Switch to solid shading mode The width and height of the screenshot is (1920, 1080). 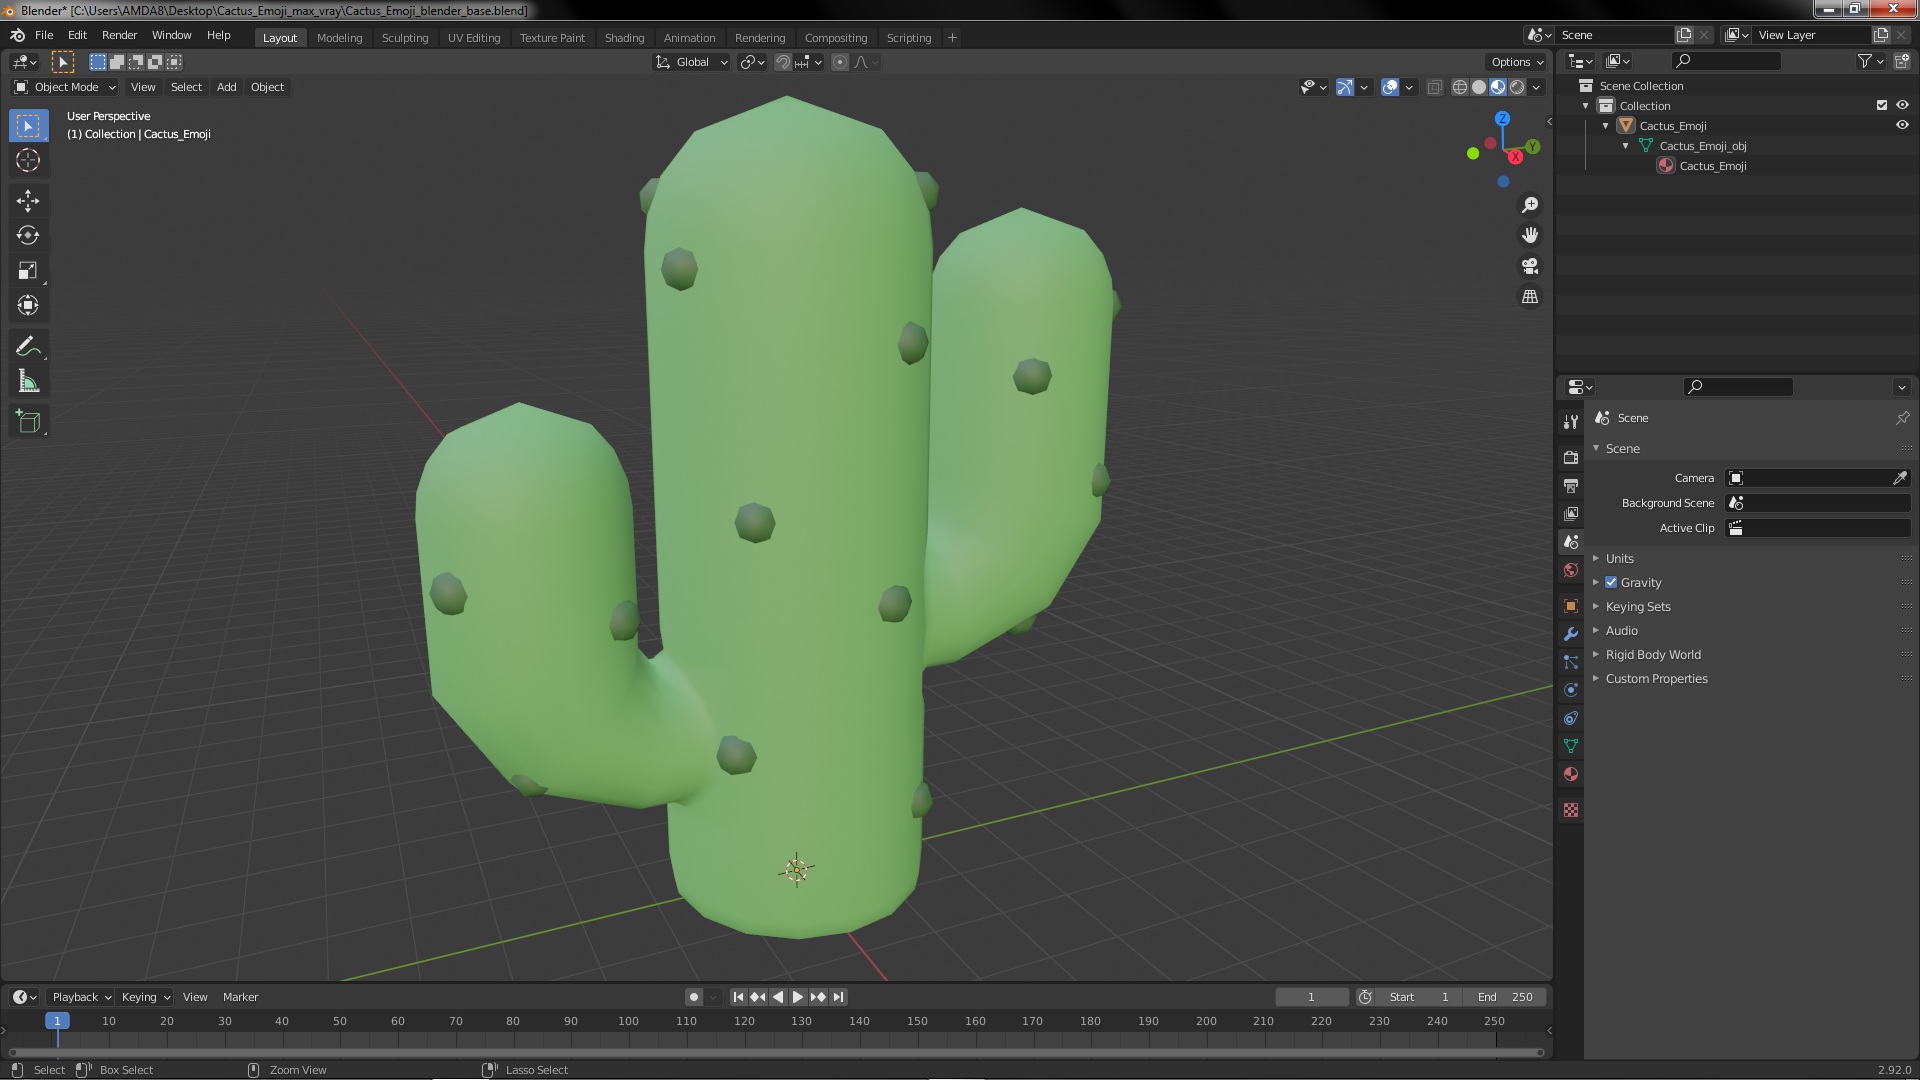1479,87
